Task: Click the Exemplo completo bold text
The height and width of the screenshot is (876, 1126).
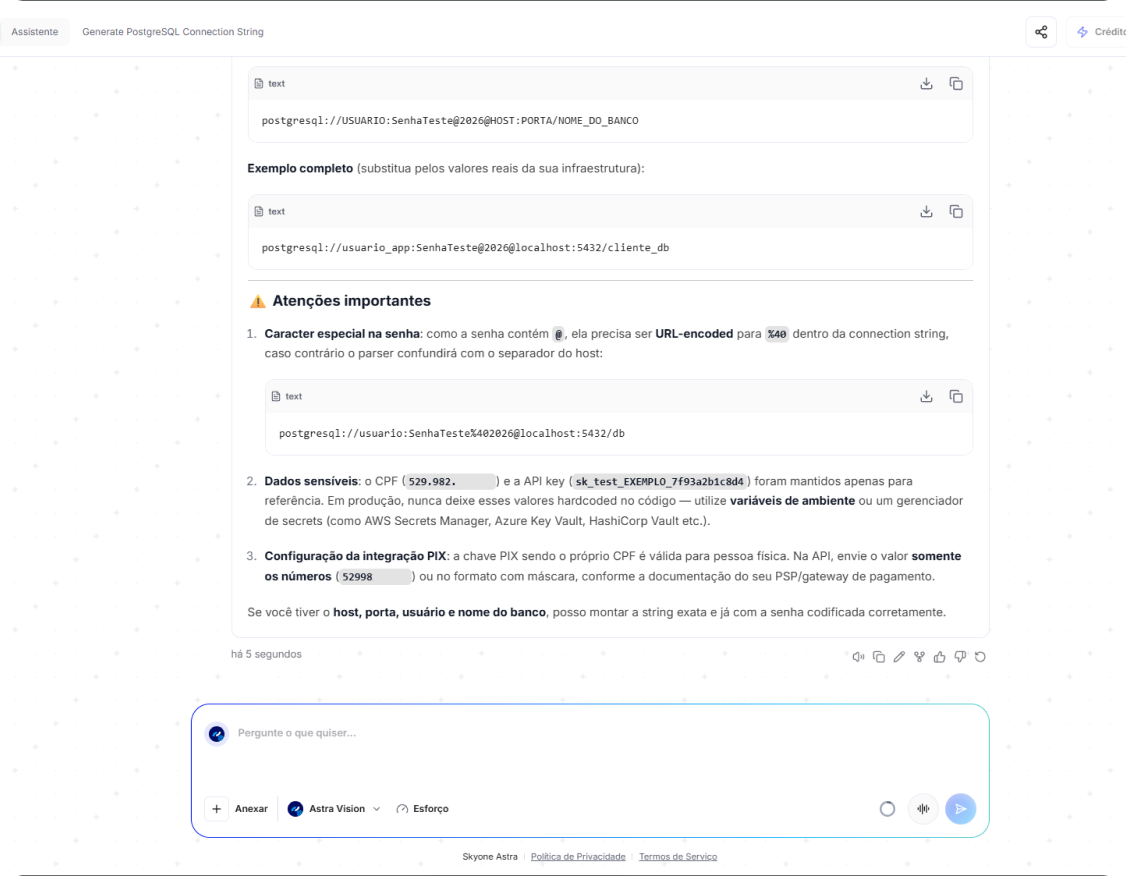Action: pos(300,168)
